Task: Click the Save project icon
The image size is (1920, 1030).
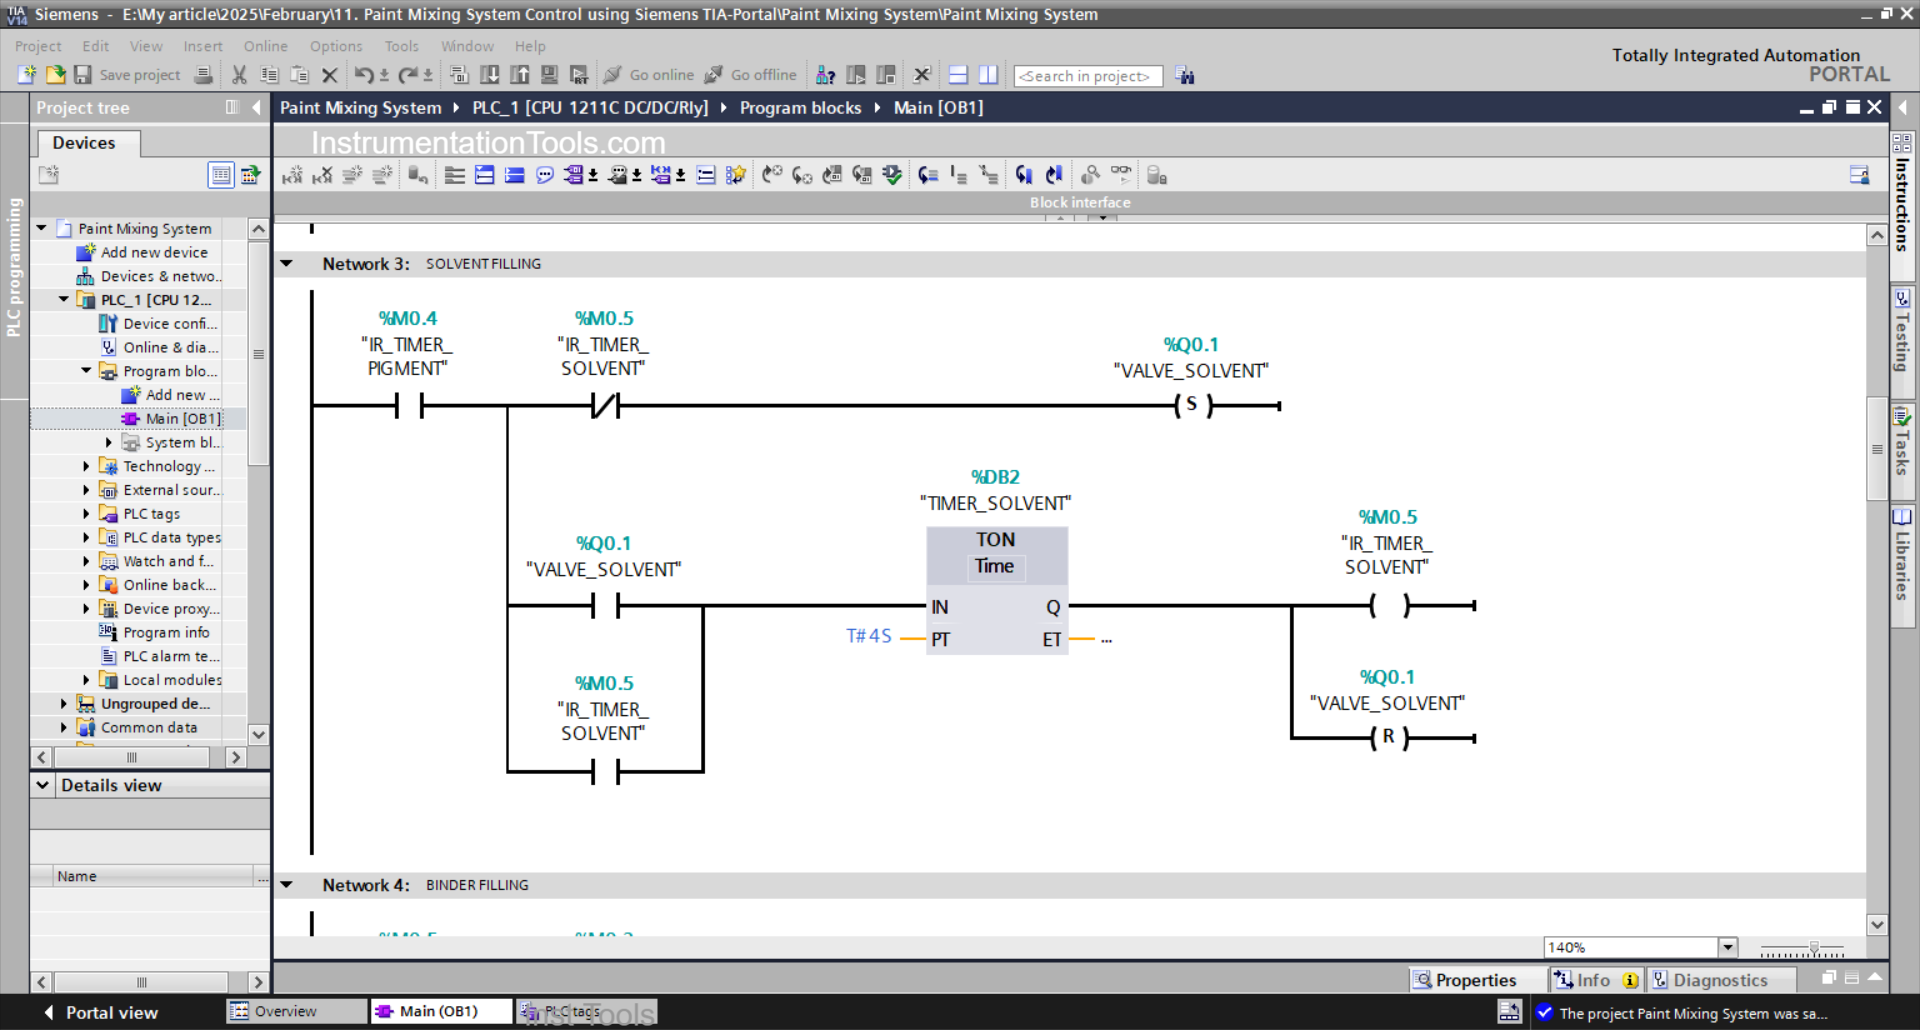Action: point(83,75)
